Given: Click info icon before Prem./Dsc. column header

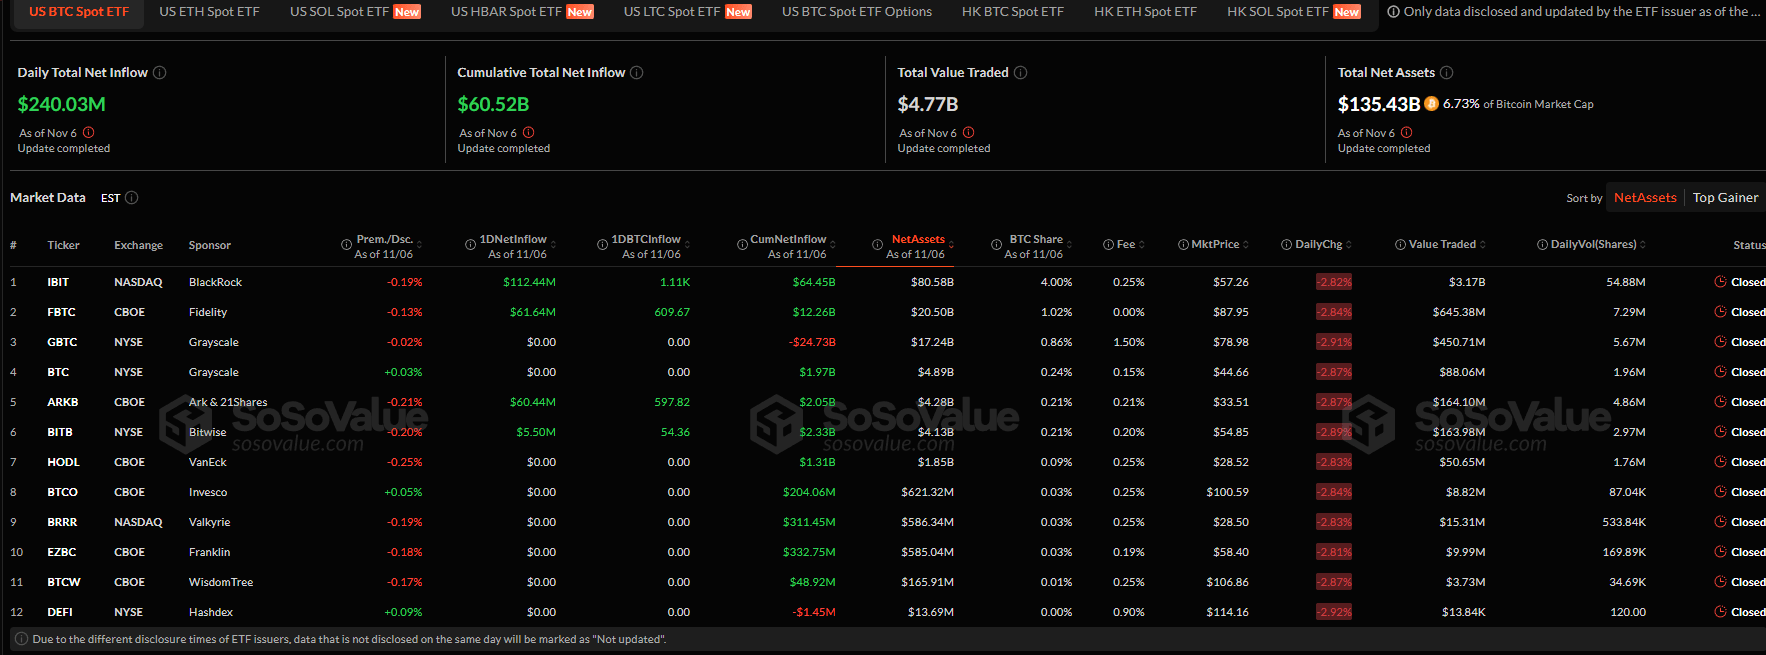Looking at the screenshot, I should coord(347,245).
